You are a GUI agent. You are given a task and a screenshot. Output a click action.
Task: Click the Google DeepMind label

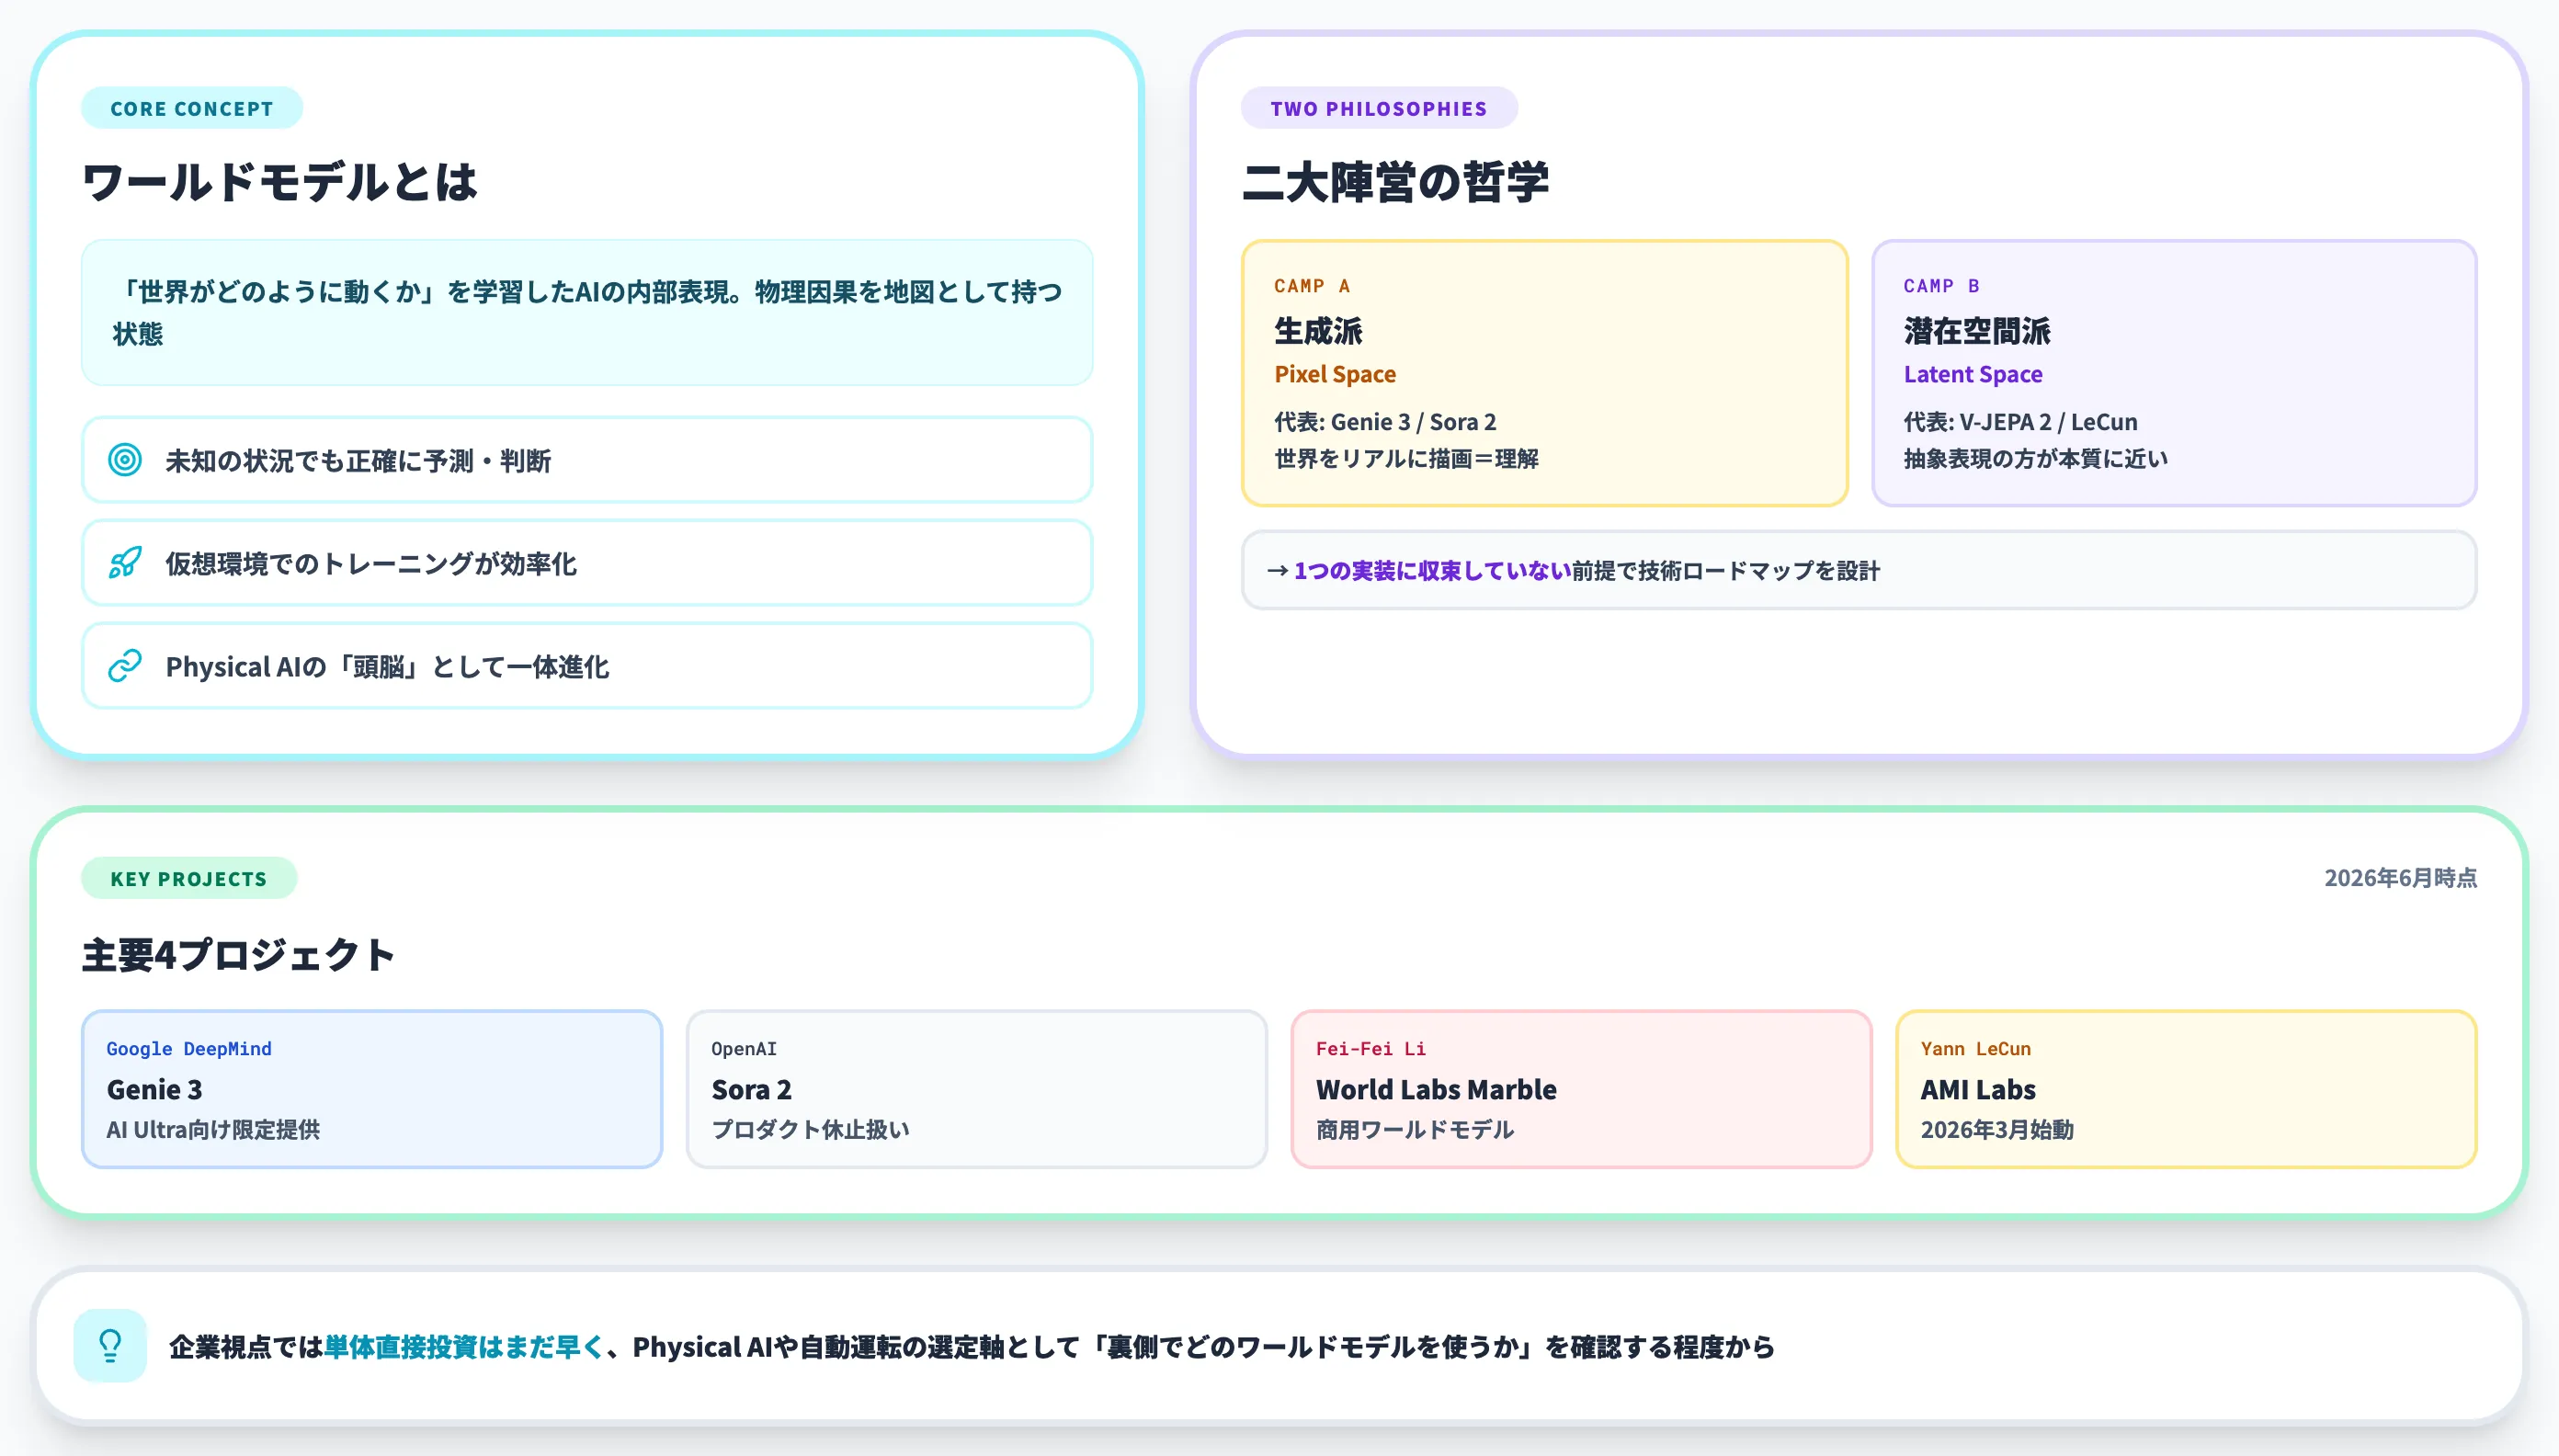(x=189, y=1049)
